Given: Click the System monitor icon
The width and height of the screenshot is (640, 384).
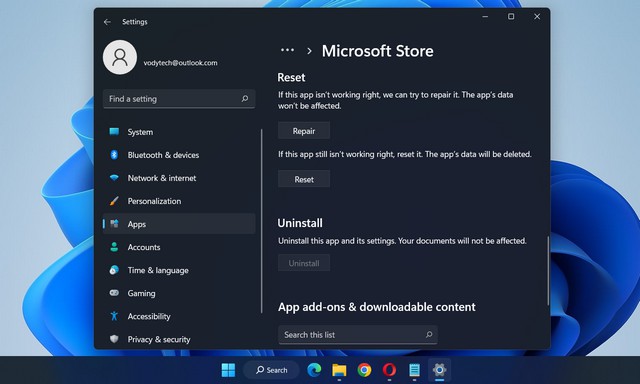Looking at the screenshot, I should (x=114, y=131).
